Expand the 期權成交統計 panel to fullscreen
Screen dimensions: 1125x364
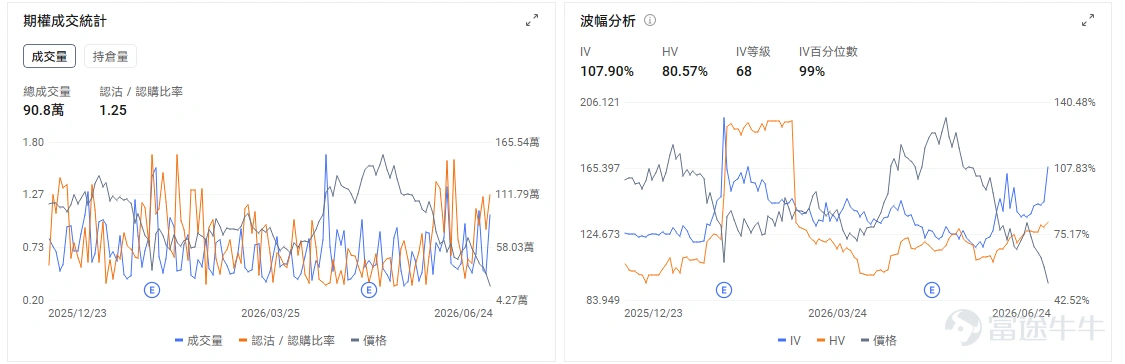[532, 21]
